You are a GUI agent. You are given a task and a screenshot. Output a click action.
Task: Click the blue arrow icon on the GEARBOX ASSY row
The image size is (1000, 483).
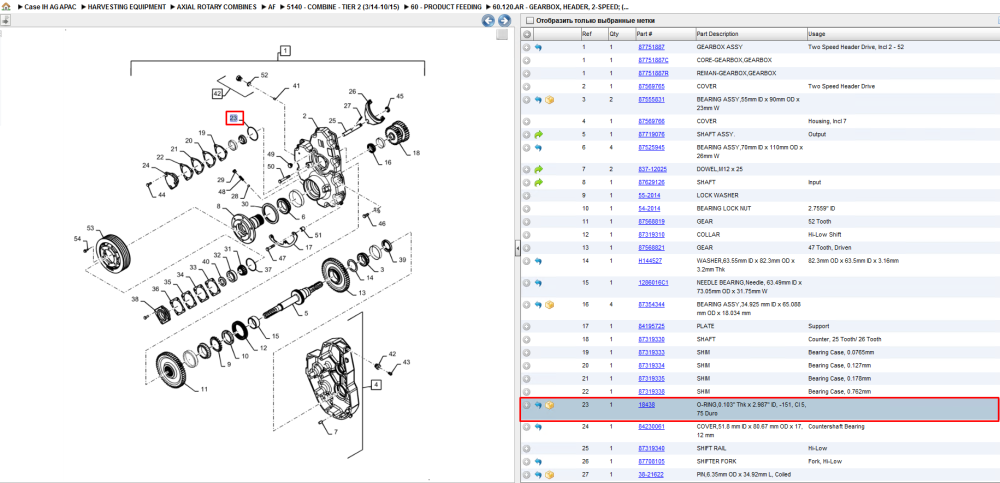538,47
